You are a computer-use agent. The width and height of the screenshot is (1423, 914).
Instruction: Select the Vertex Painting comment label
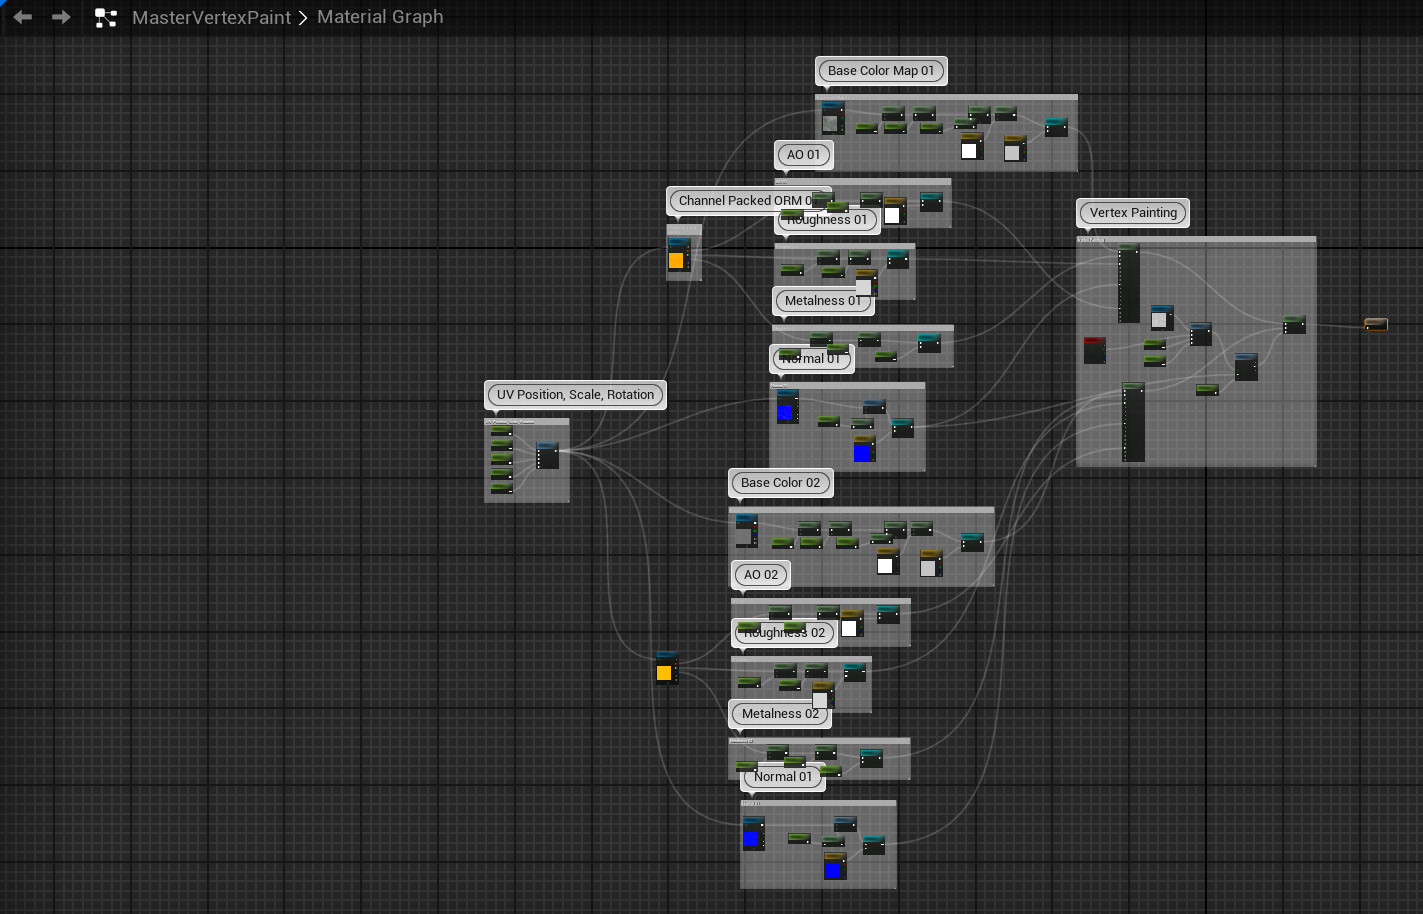(x=1133, y=213)
